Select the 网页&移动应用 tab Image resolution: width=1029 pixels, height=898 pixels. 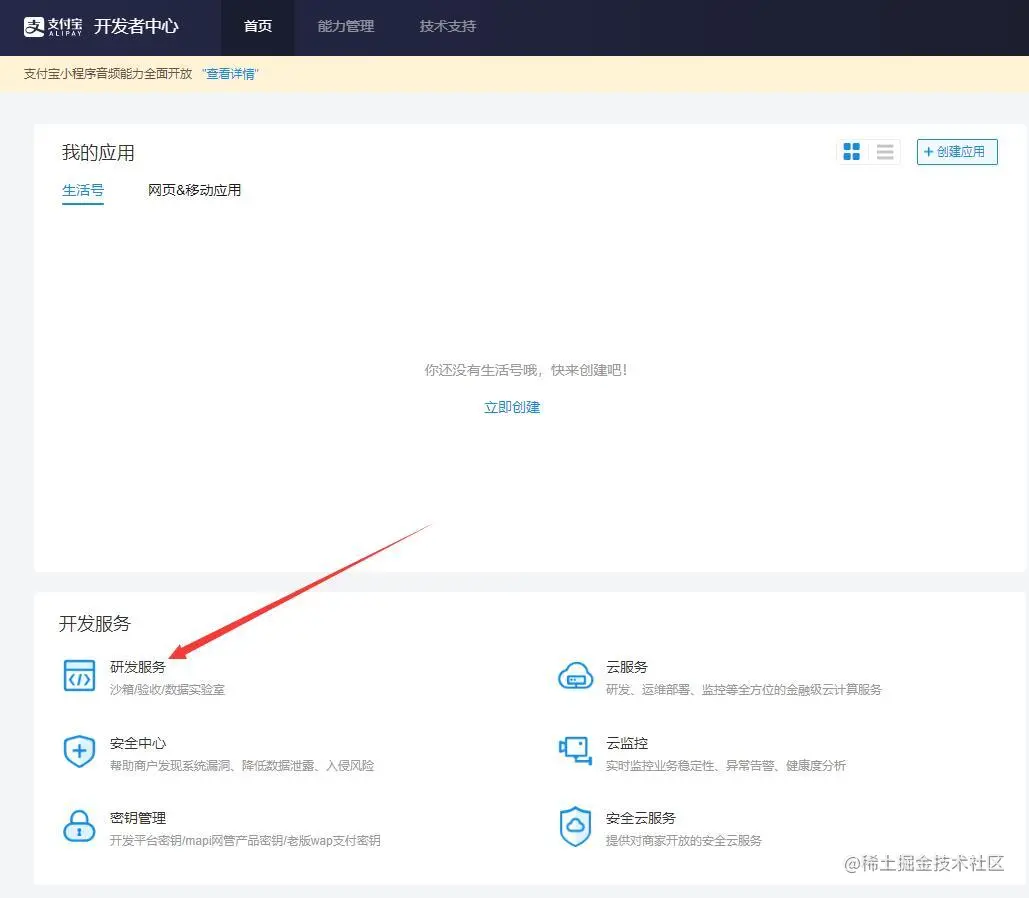[x=194, y=190]
